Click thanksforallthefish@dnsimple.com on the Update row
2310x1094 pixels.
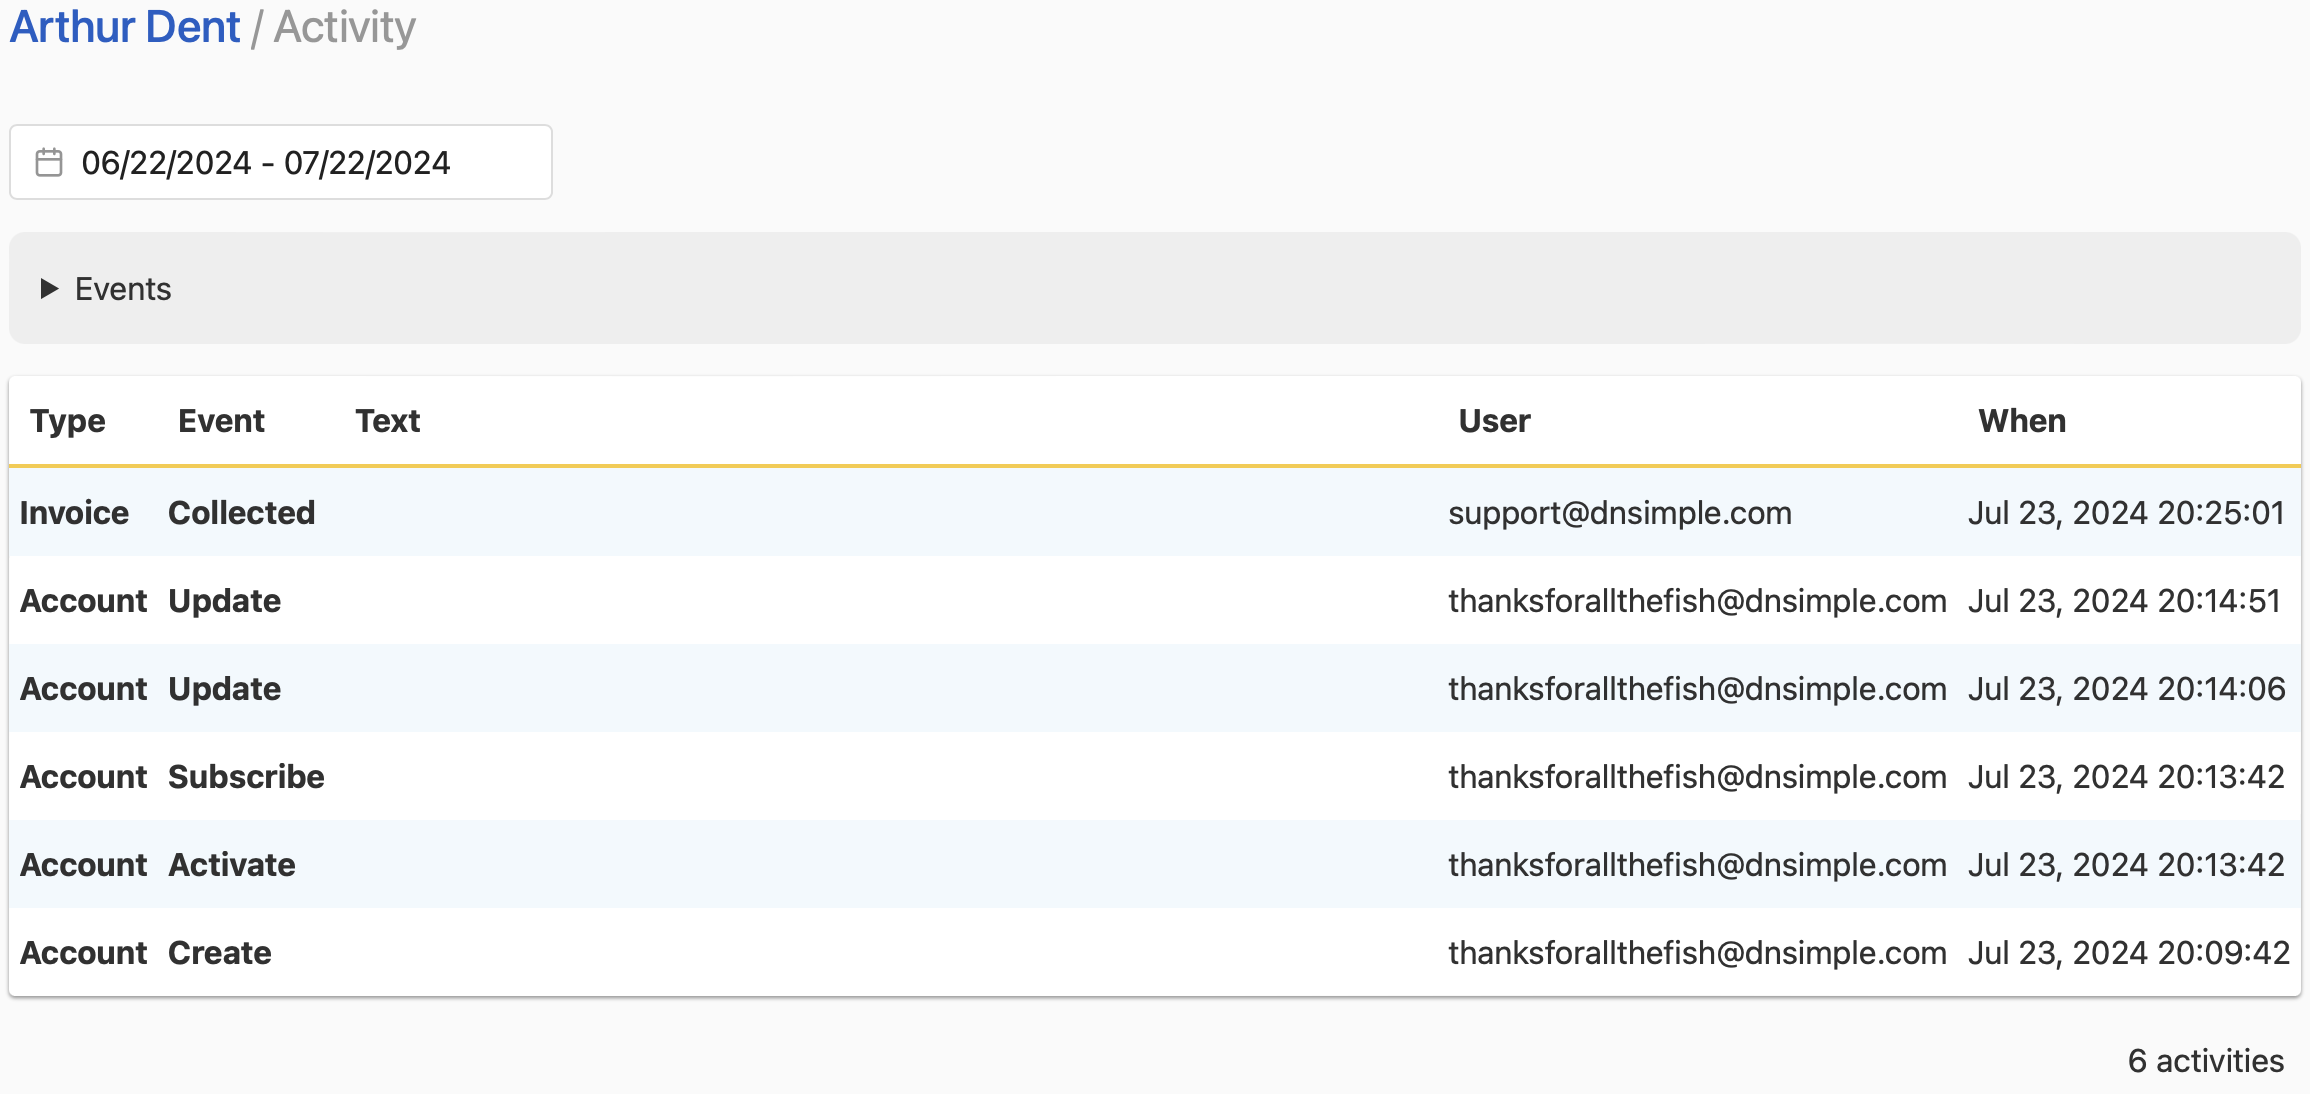(1697, 600)
